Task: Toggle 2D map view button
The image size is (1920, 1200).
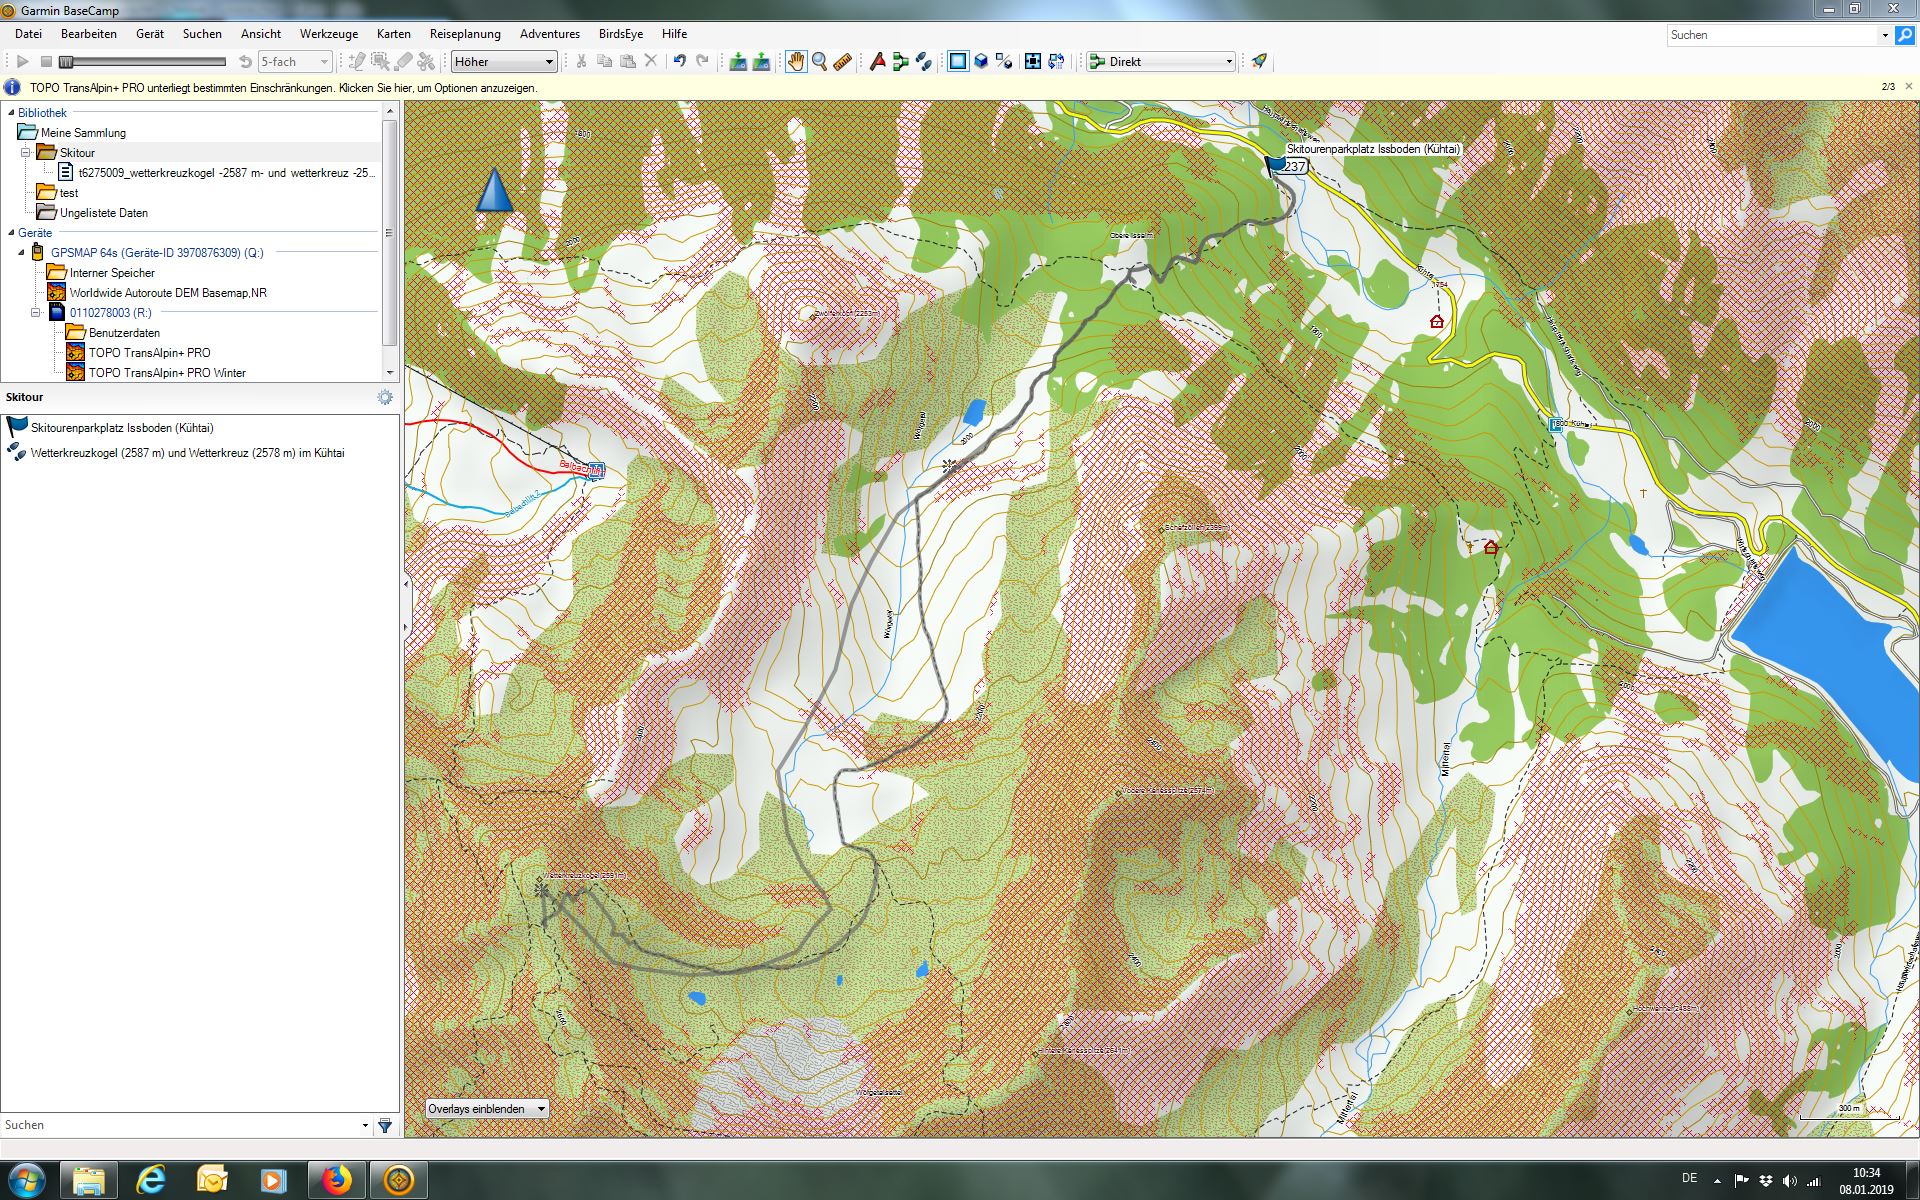Action: pyautogui.click(x=958, y=62)
